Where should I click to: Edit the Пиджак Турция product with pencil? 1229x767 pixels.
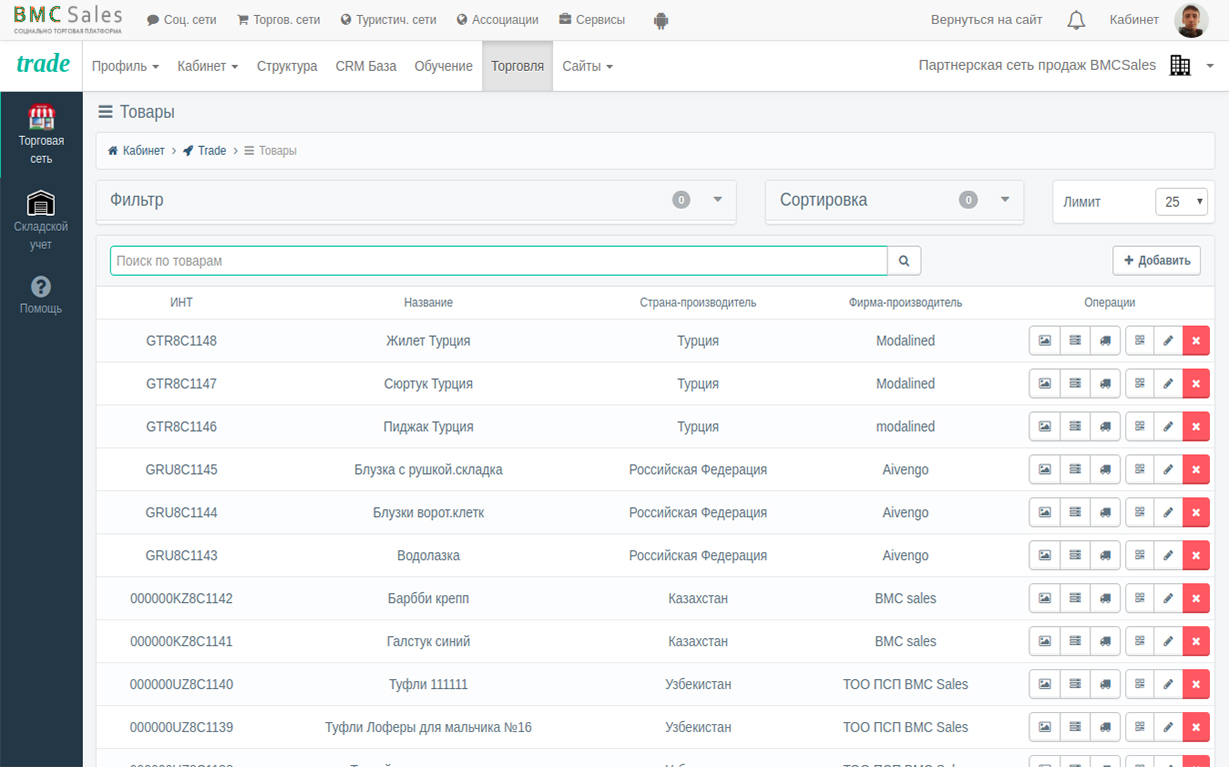1167,427
